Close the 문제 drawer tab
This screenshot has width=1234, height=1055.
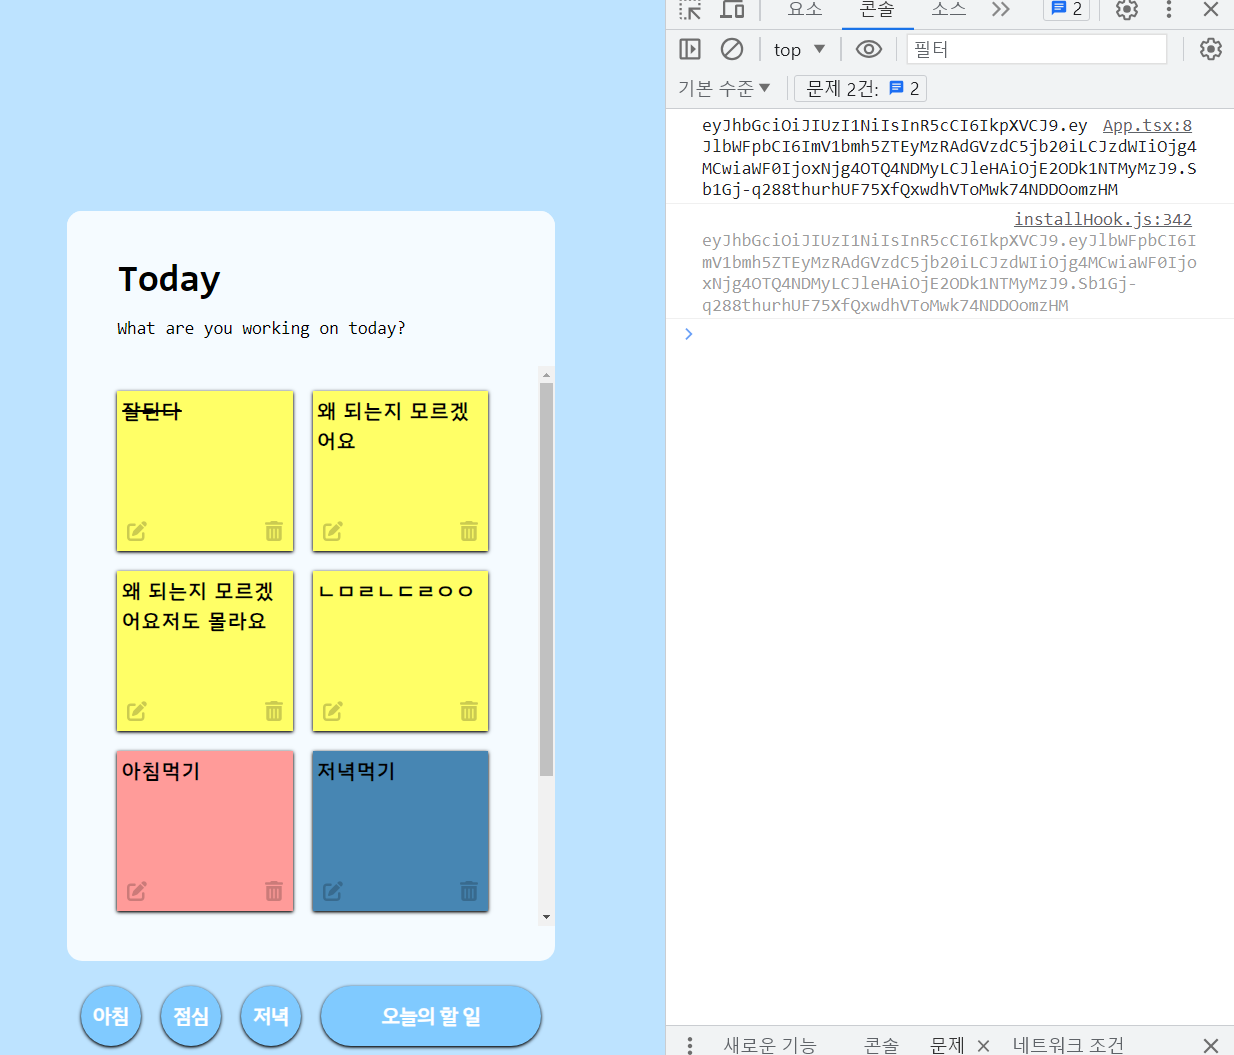pyautogui.click(x=984, y=1046)
